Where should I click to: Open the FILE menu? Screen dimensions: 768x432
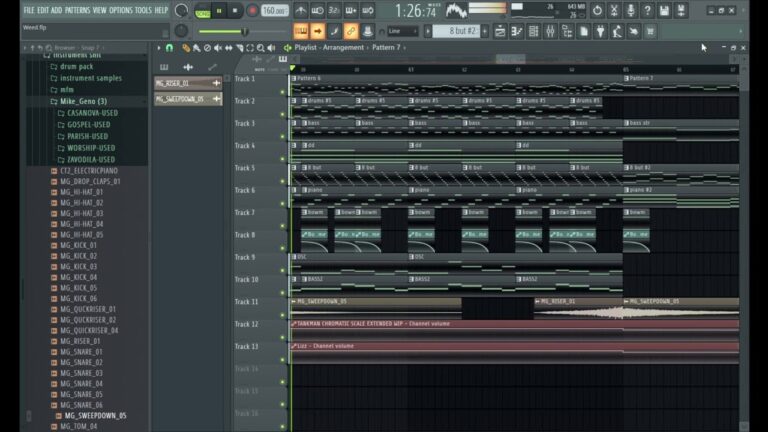pyautogui.click(x=29, y=10)
